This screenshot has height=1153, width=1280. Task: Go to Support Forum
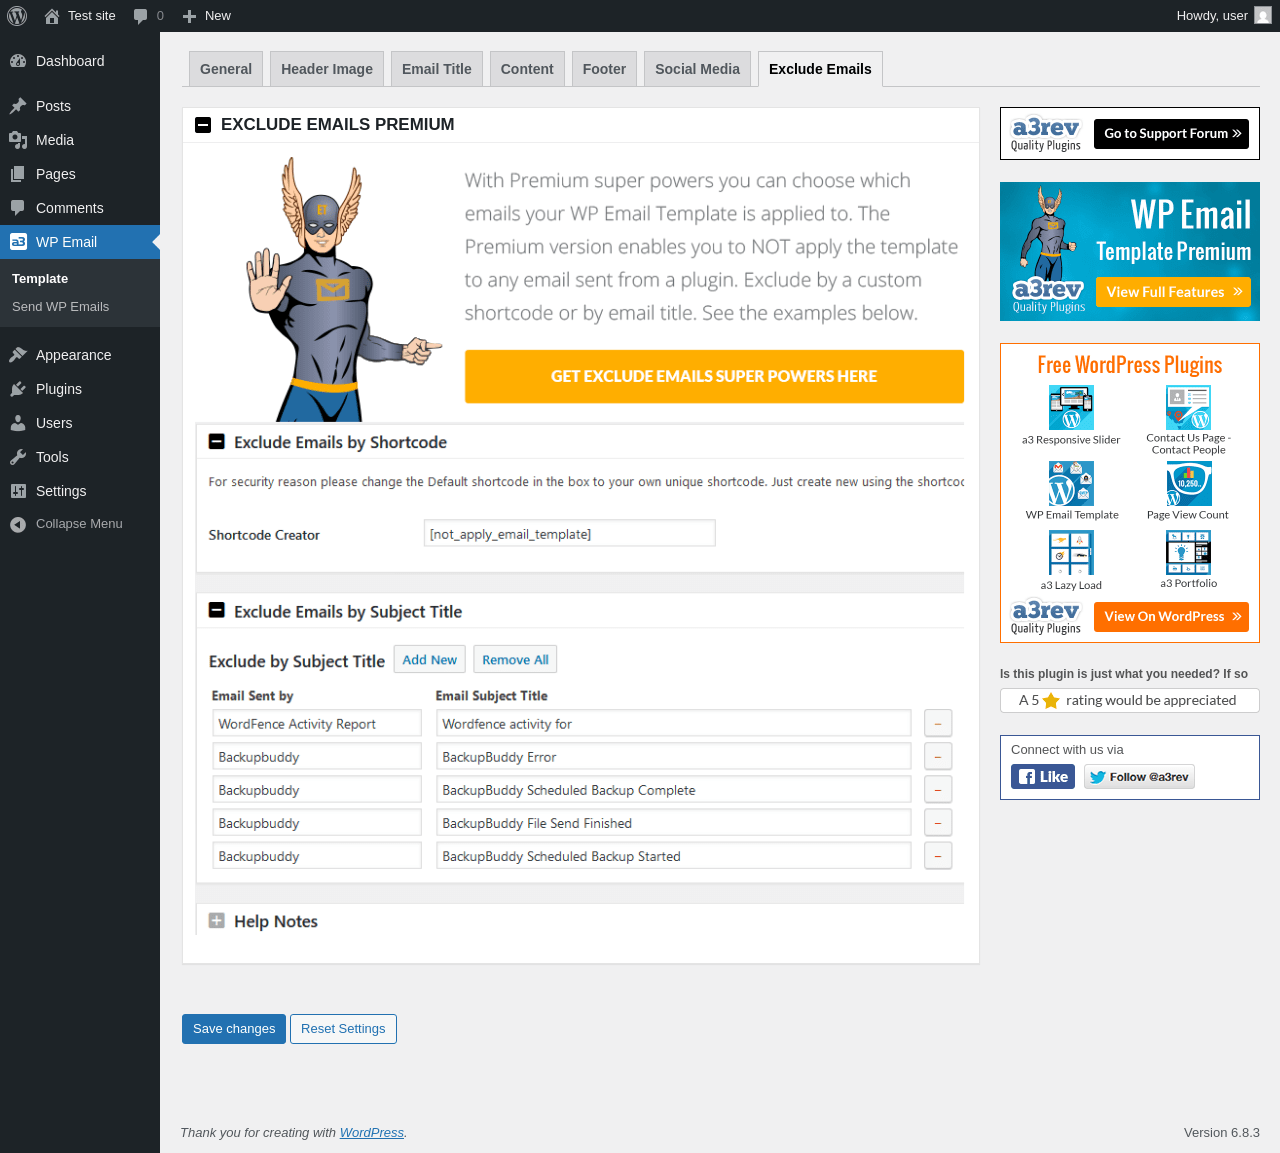coord(1171,133)
